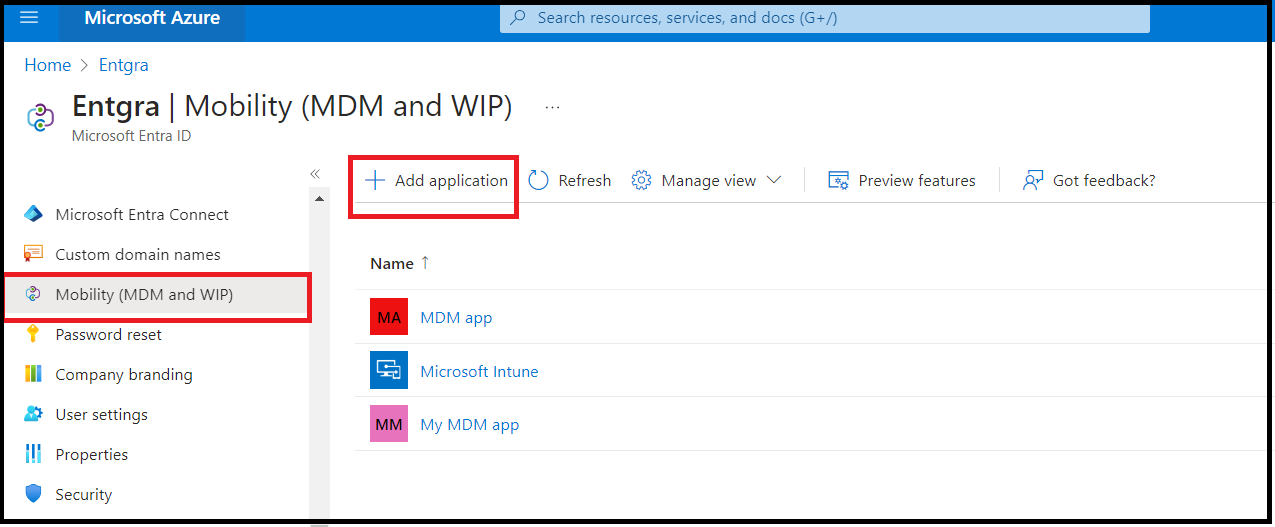Expand Manage view chevron arrow
The width and height of the screenshot is (1275, 527).
(x=774, y=180)
